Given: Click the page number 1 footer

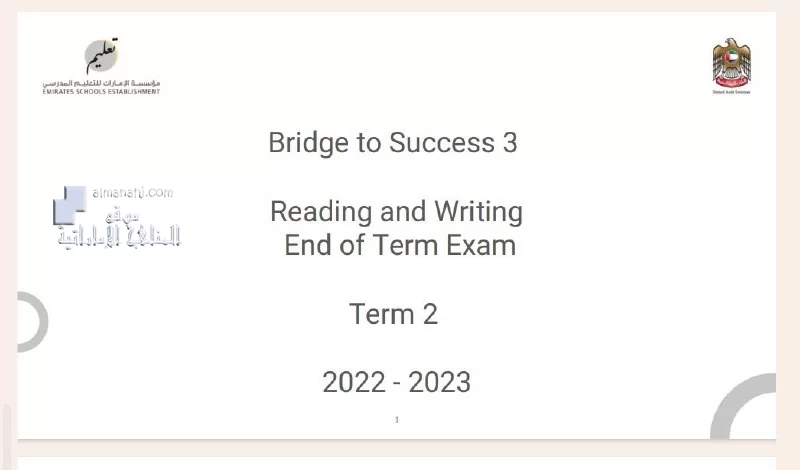Looking at the screenshot, I should coord(397,420).
